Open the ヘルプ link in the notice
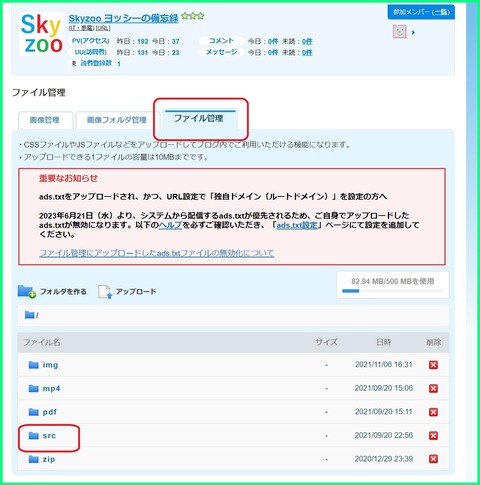Image resolution: width=480 pixels, height=485 pixels. [x=170, y=225]
